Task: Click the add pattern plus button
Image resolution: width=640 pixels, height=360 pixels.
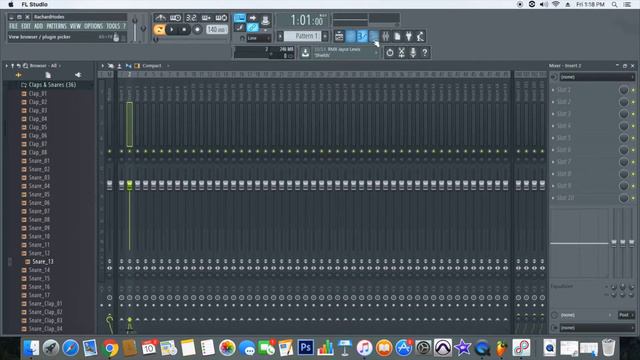Action: [325, 36]
